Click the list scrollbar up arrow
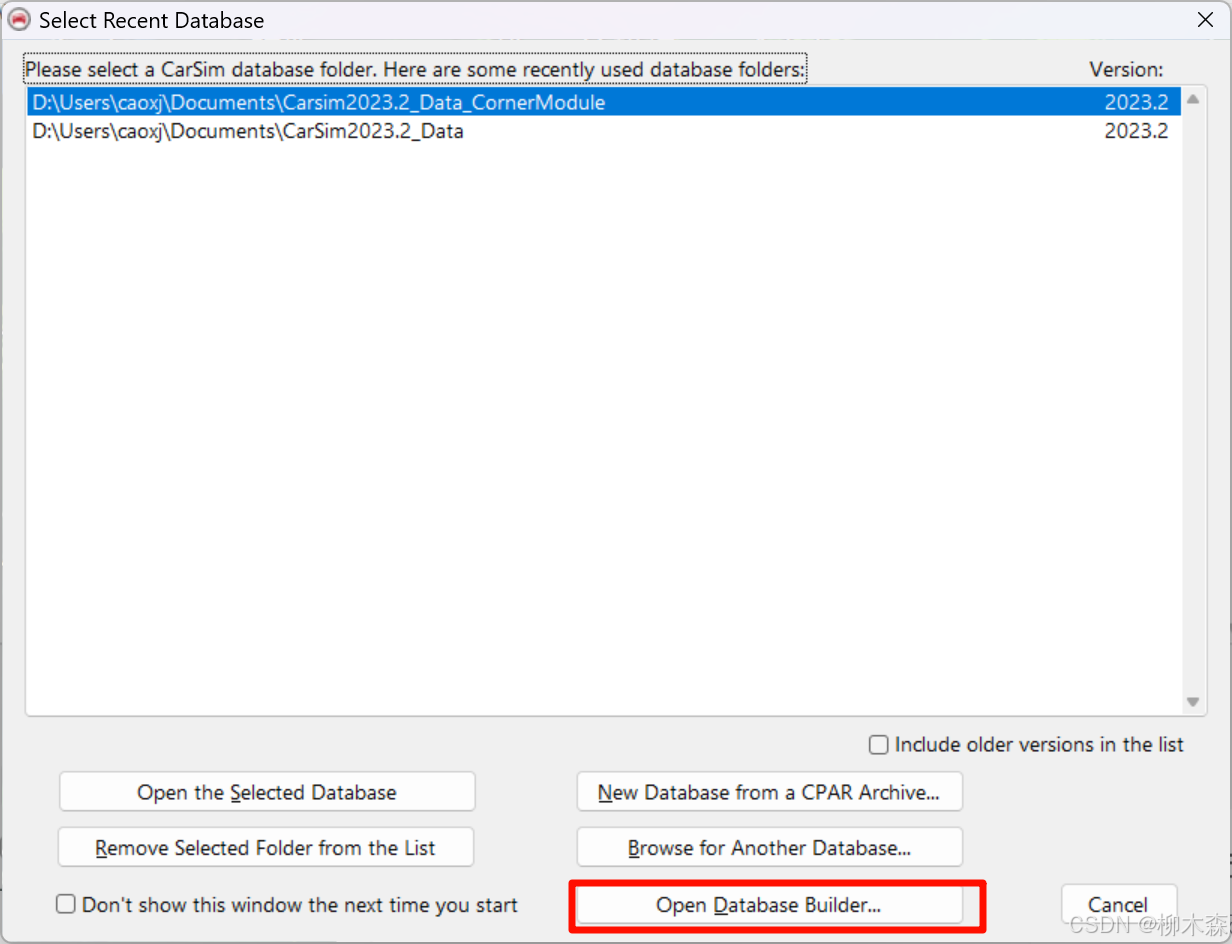Screen dimensions: 1232x944 pyautogui.click(x=1192, y=100)
